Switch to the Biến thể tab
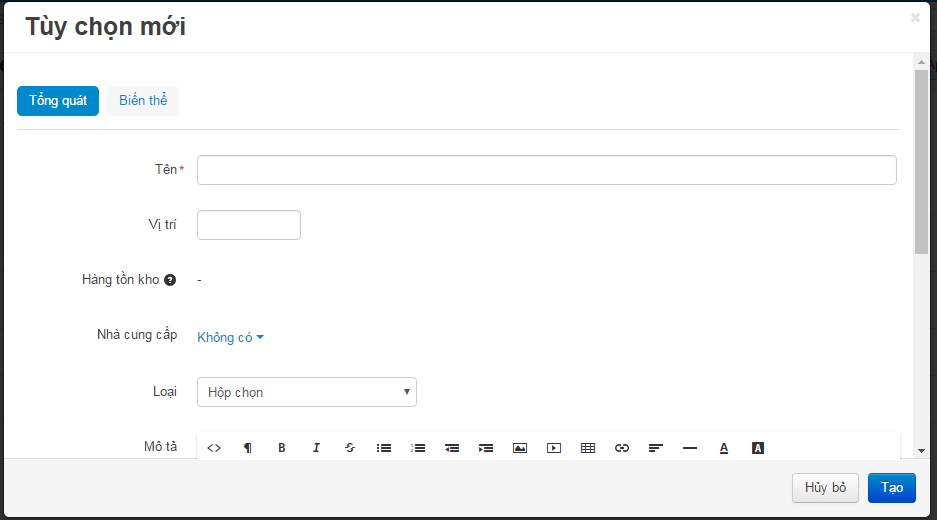 point(143,100)
